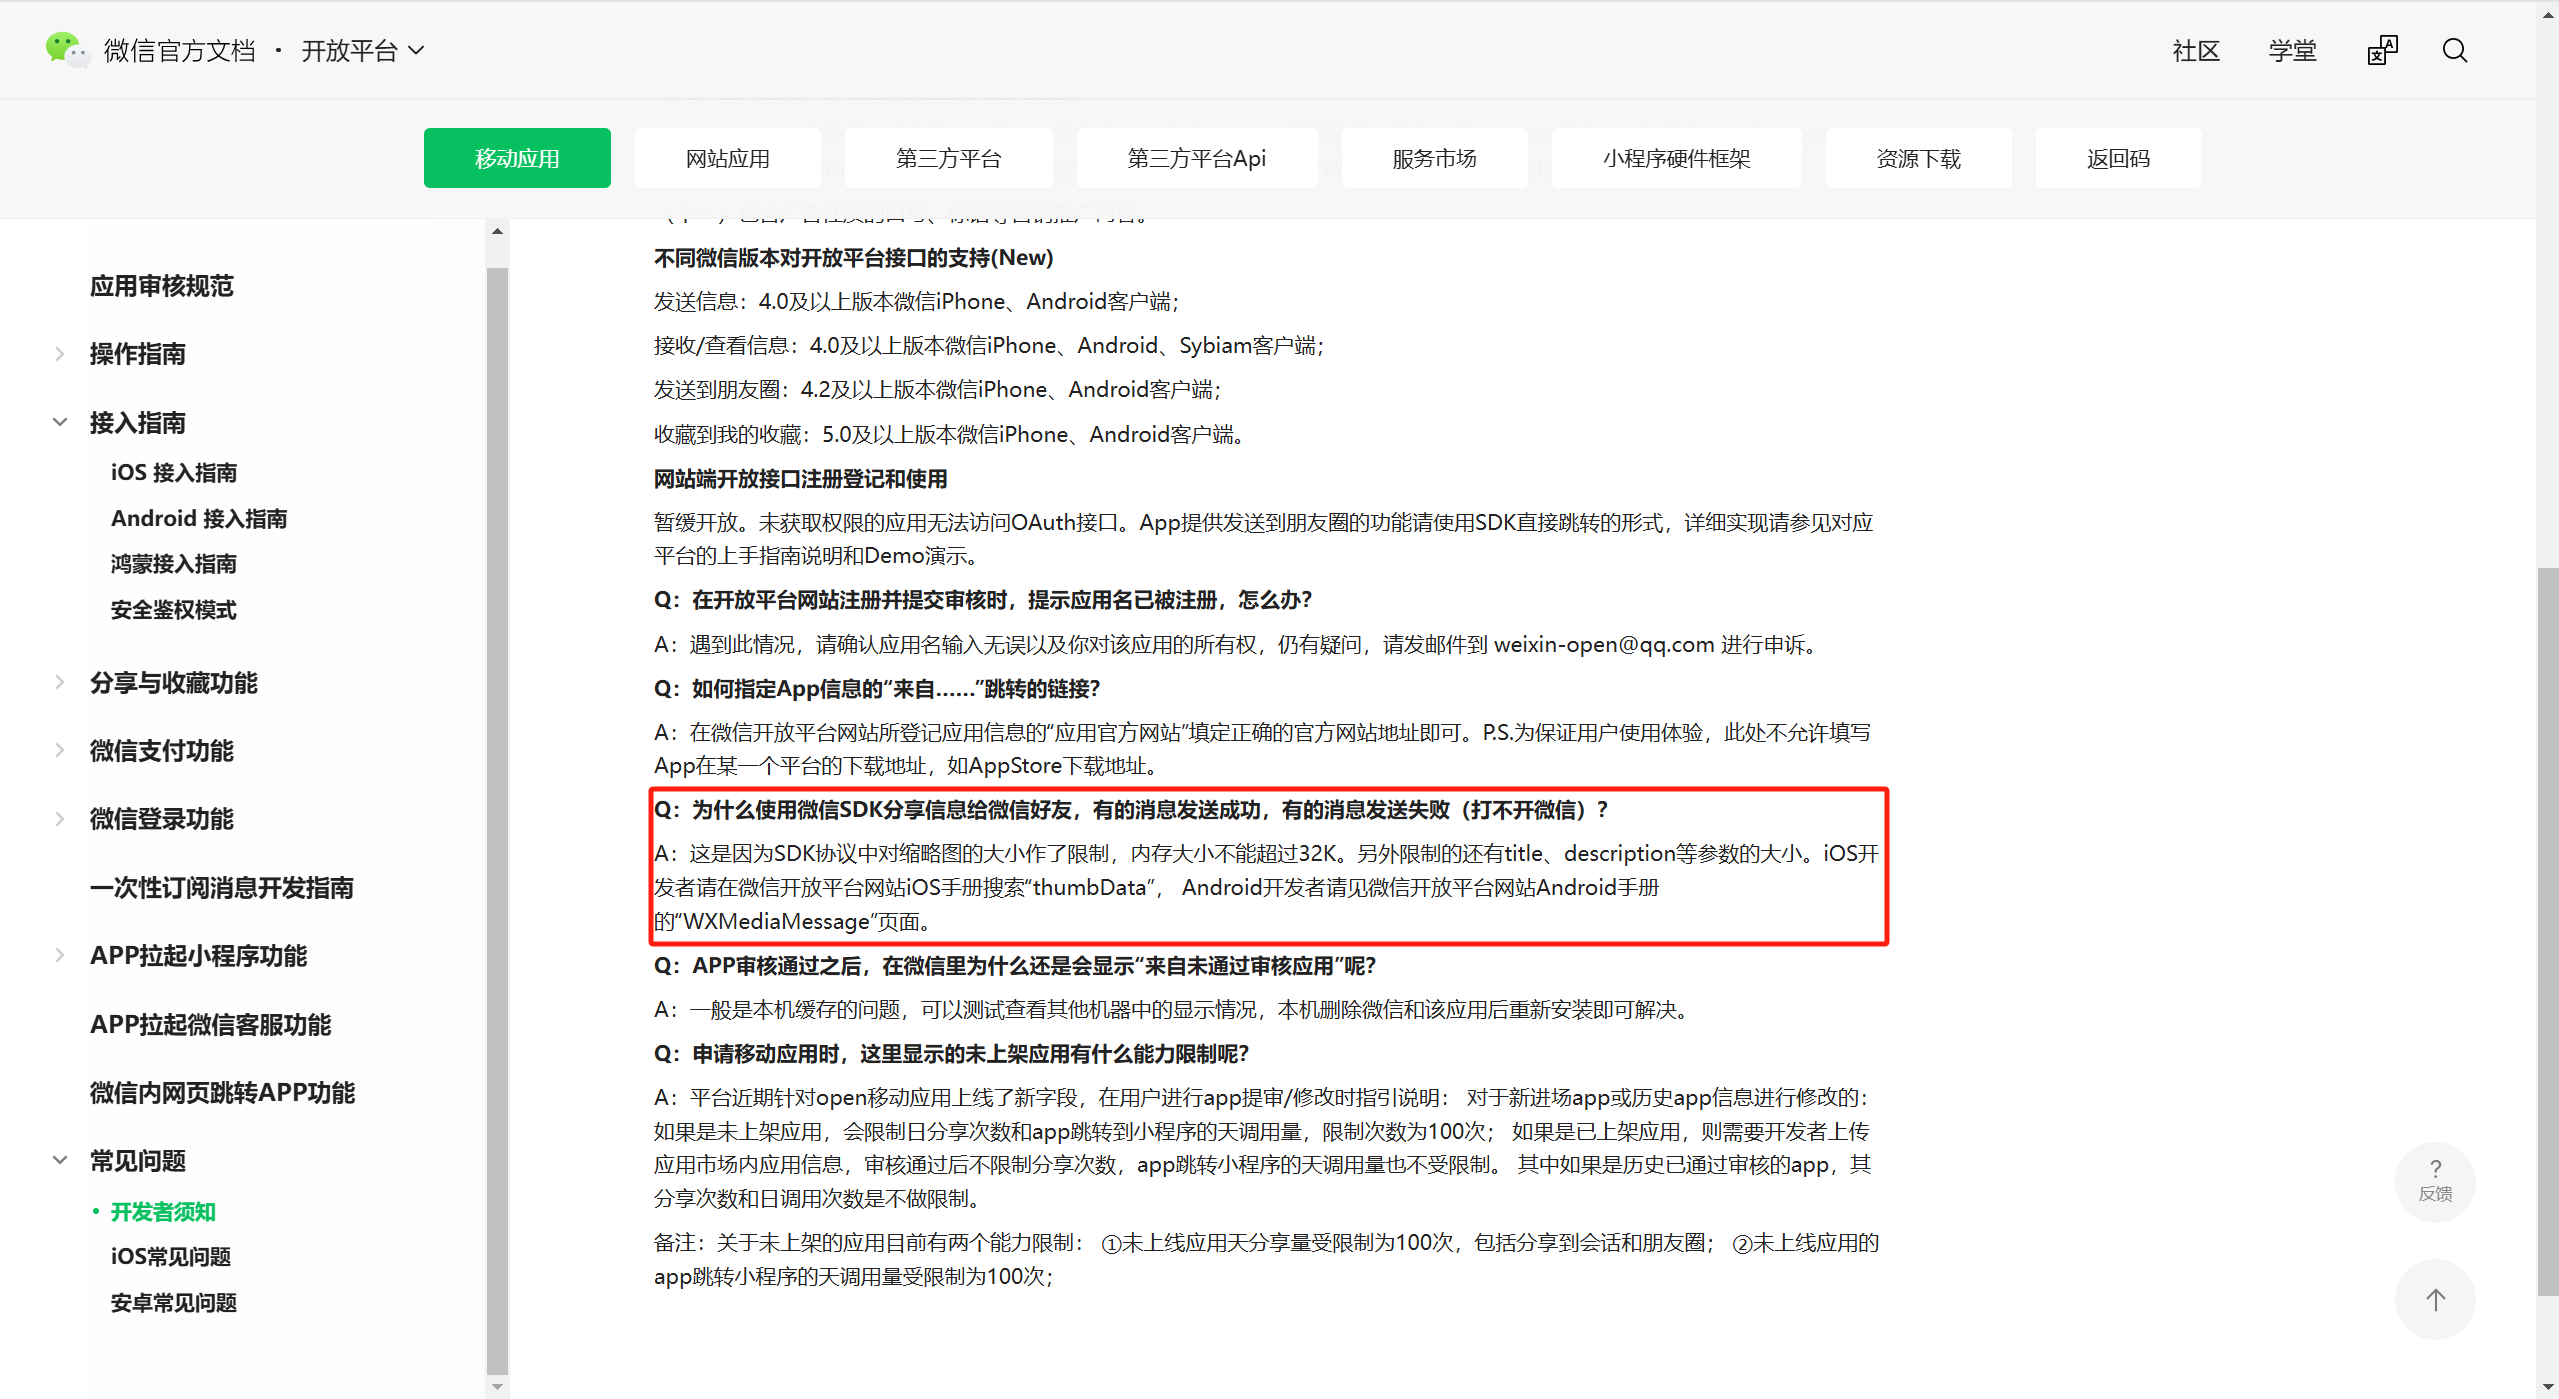Click heading 网站端开放接口注册登记和使用
Screen dimensions: 2559x1399
tap(800, 478)
